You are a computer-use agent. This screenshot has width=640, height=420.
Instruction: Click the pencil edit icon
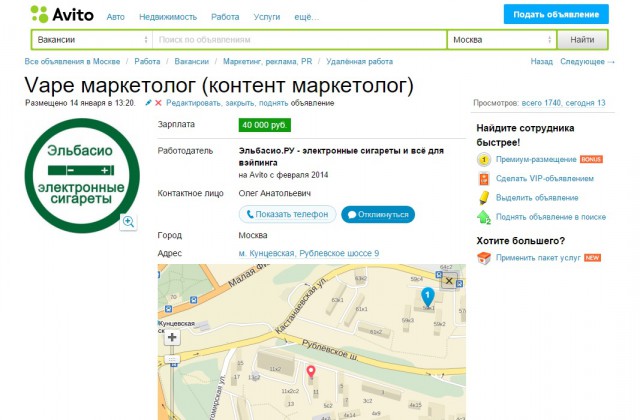coord(148,103)
